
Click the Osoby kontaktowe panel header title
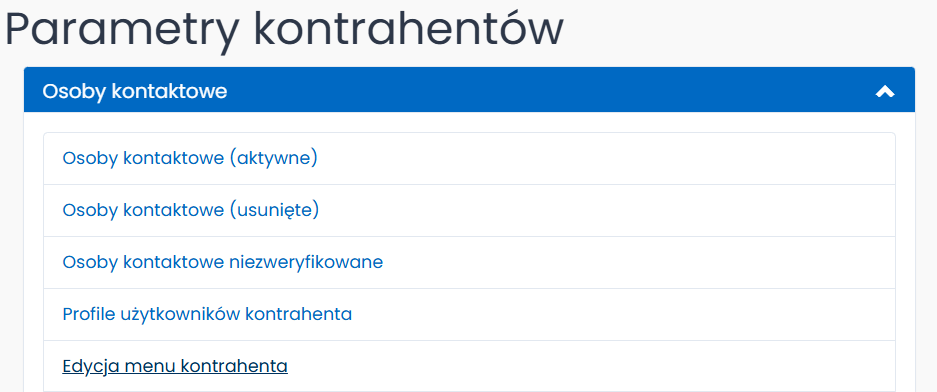coord(135,92)
